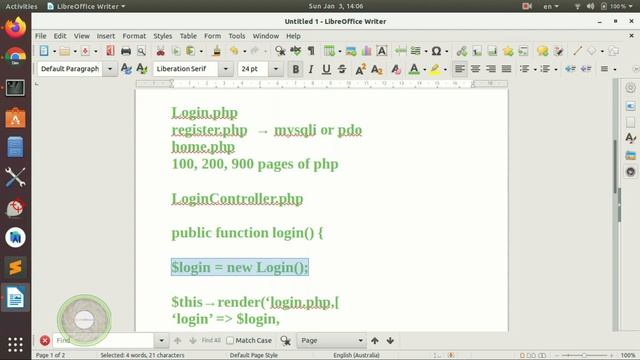Close the Find toolbar
This screenshot has height=360, width=640.
(x=45, y=340)
